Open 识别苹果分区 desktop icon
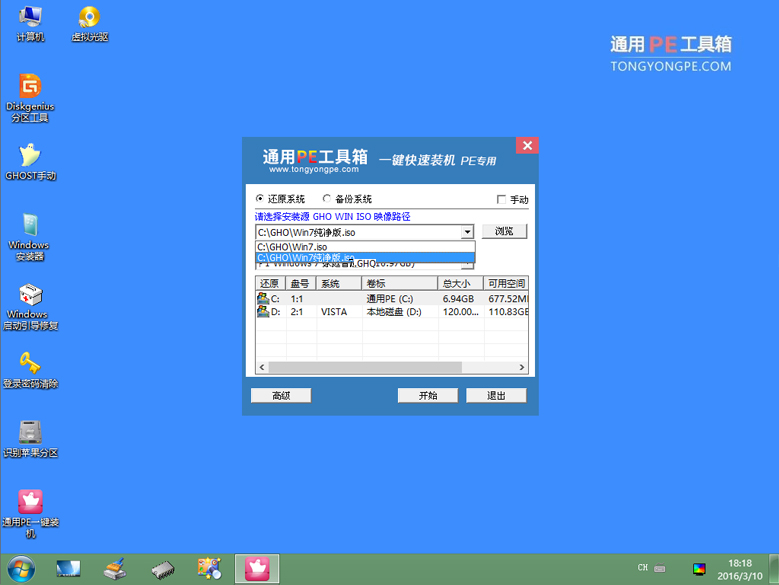Screen dimensions: 779x585 pyautogui.click(x=30, y=433)
